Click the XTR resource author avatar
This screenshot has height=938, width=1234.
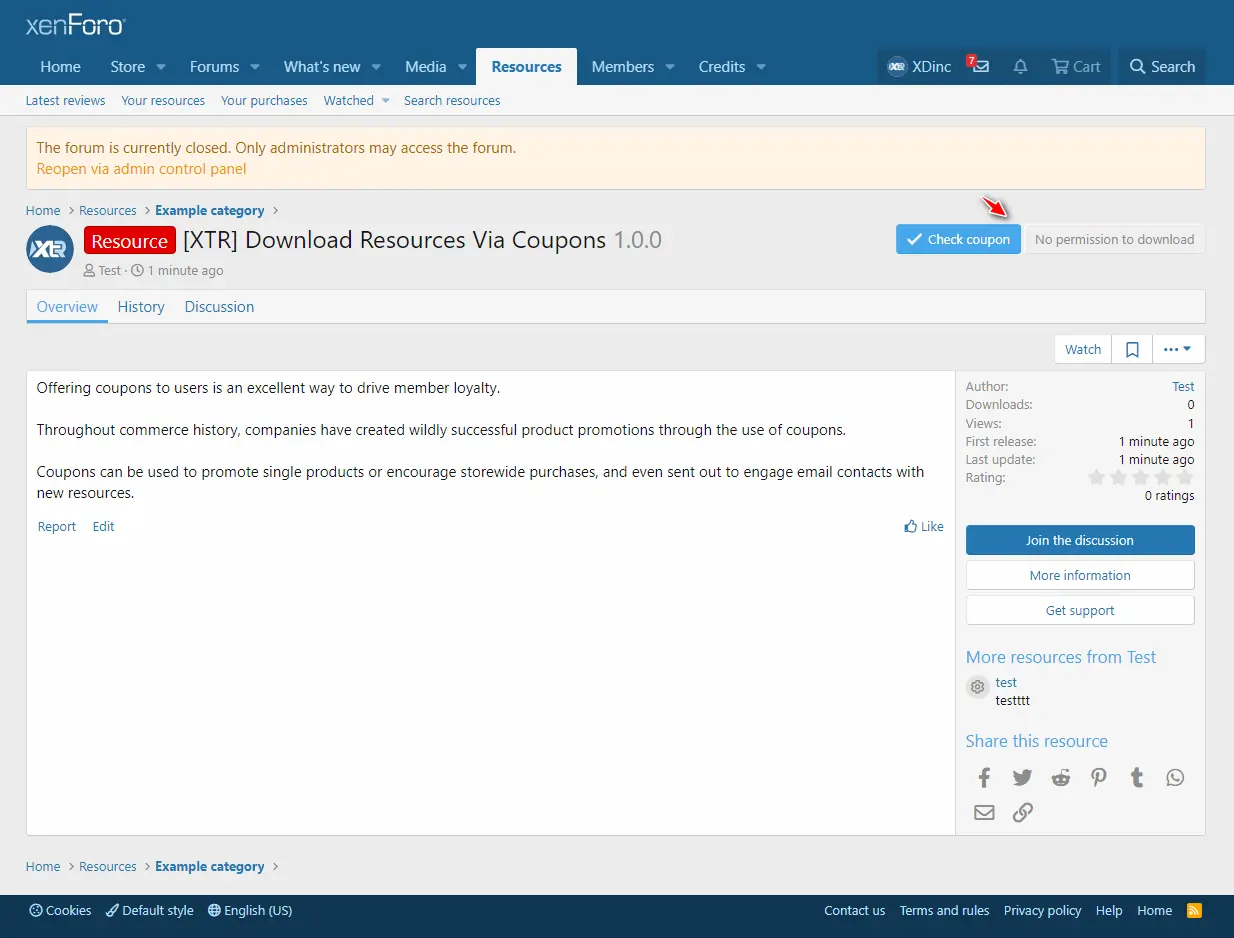50,250
